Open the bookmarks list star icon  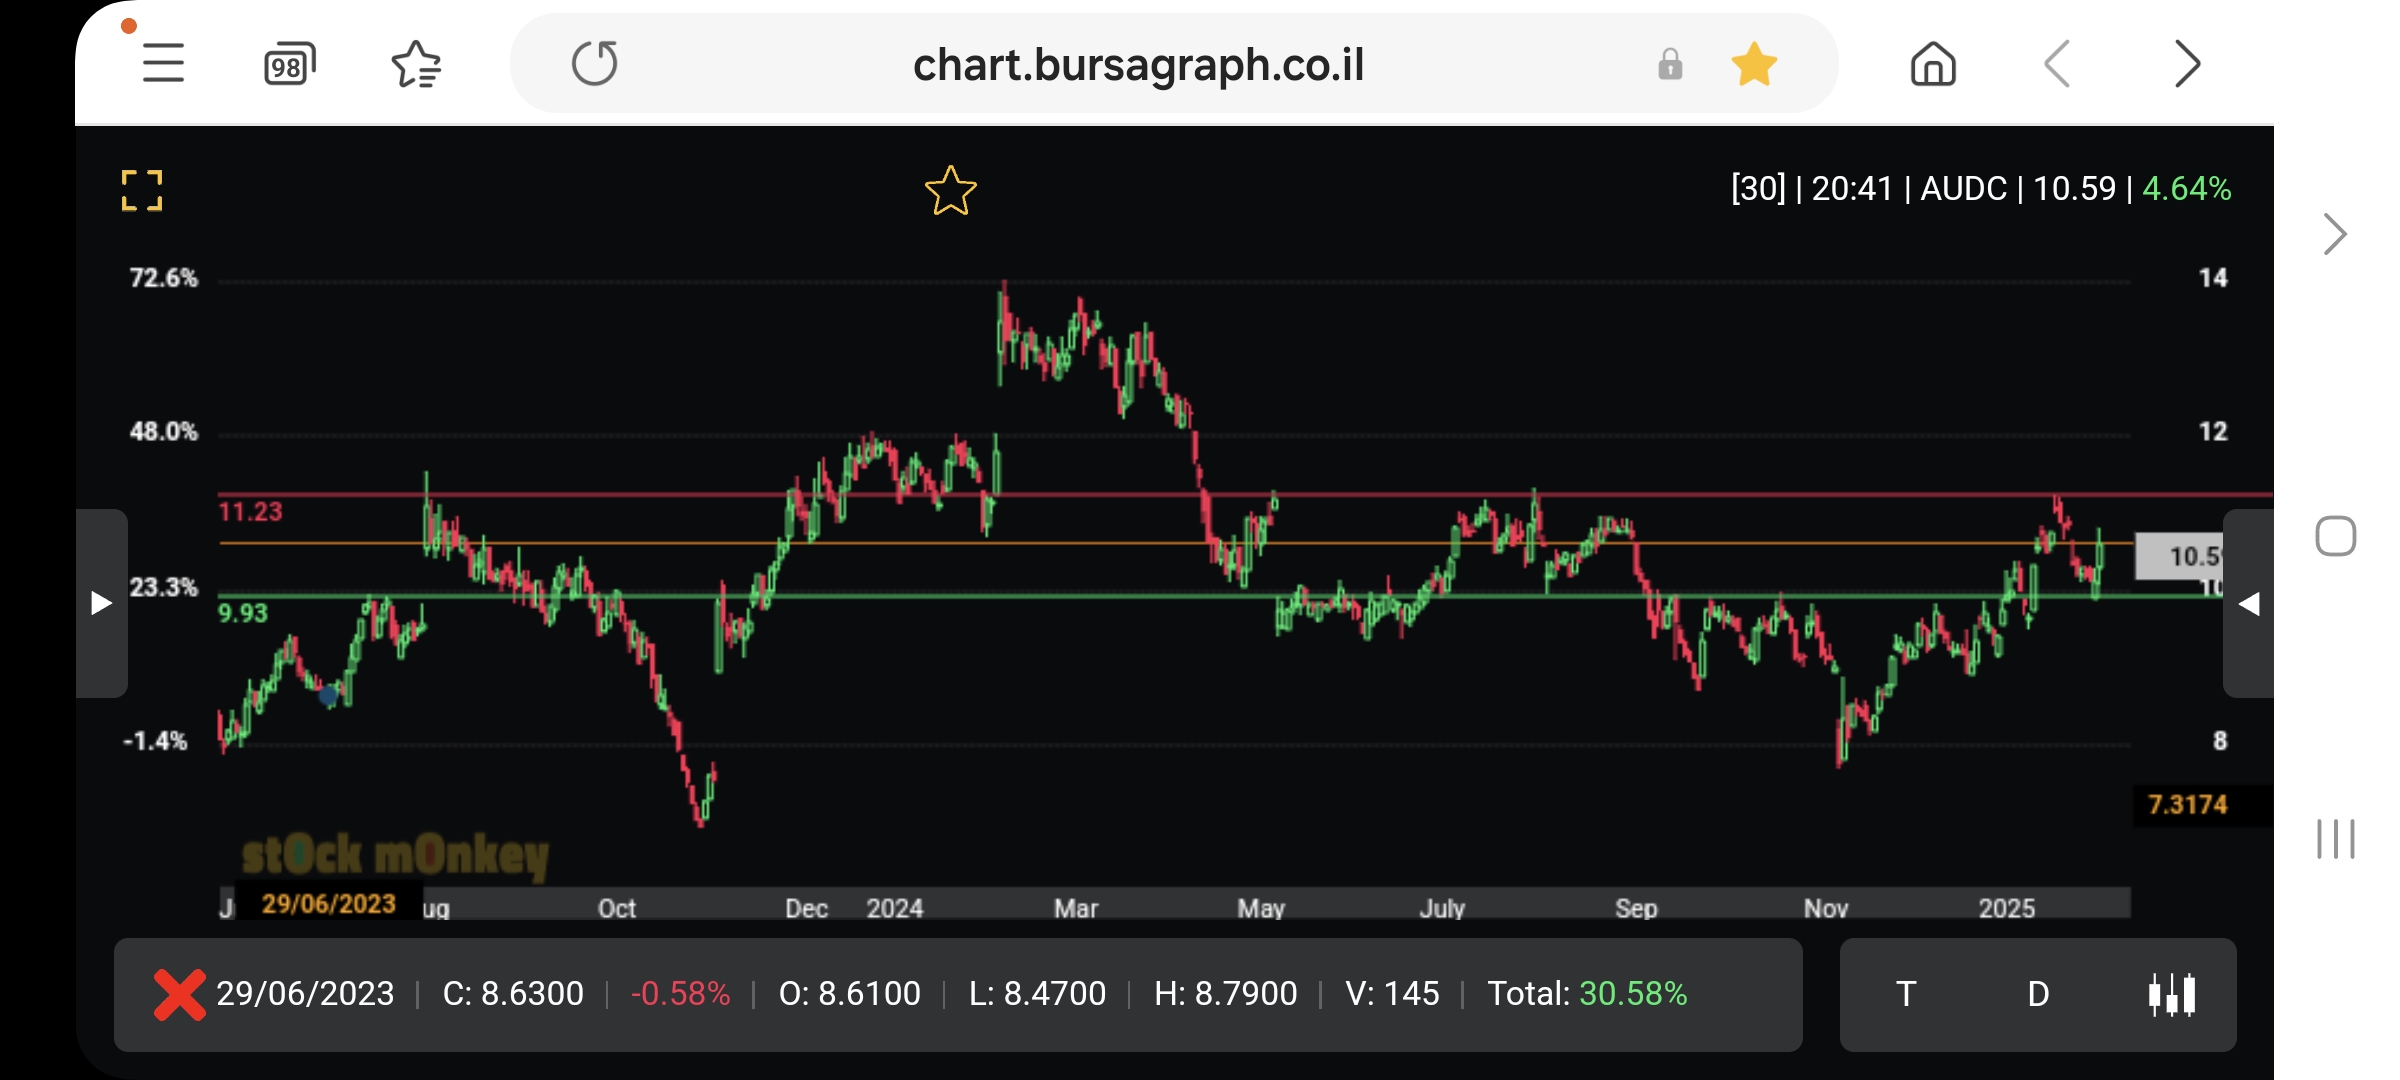coord(416,64)
